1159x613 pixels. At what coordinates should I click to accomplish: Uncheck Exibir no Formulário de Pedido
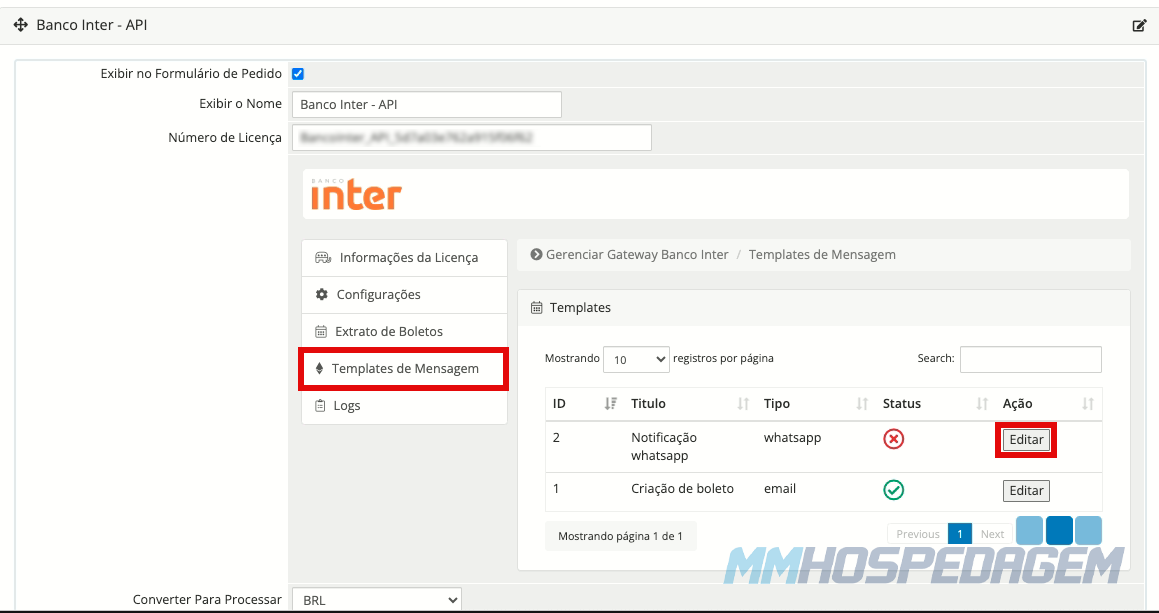298,74
